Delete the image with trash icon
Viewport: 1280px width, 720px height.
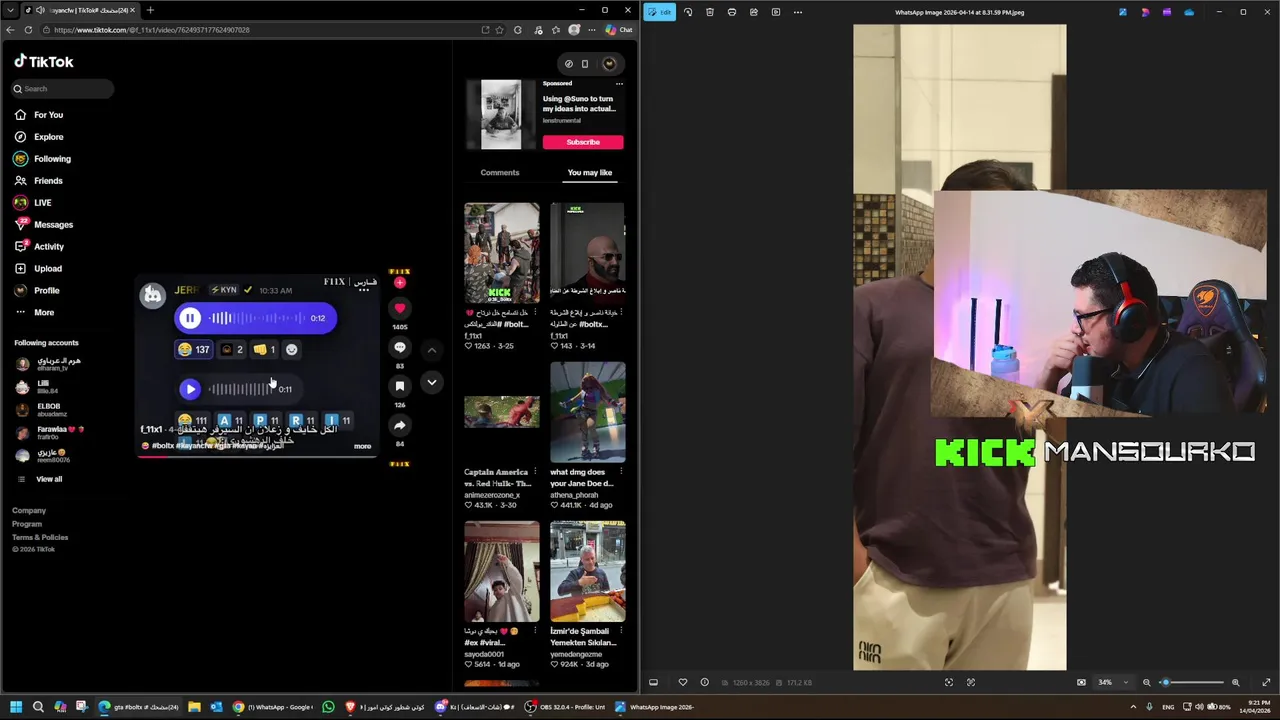pos(710,12)
